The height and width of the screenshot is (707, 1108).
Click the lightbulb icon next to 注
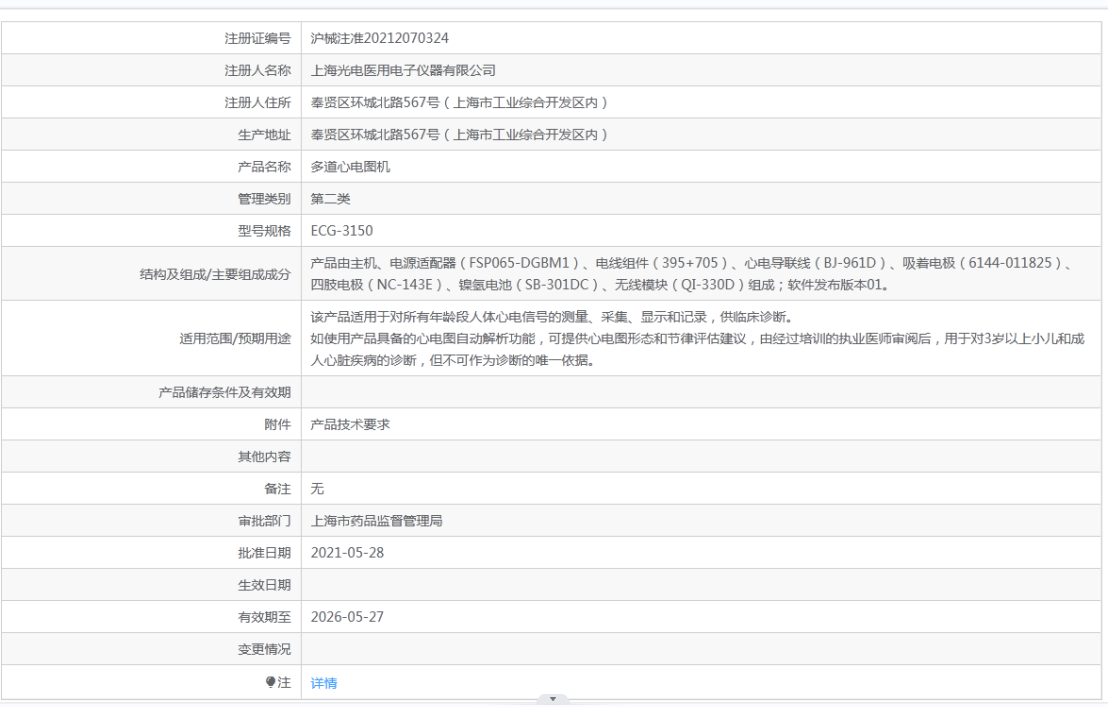pos(270,682)
